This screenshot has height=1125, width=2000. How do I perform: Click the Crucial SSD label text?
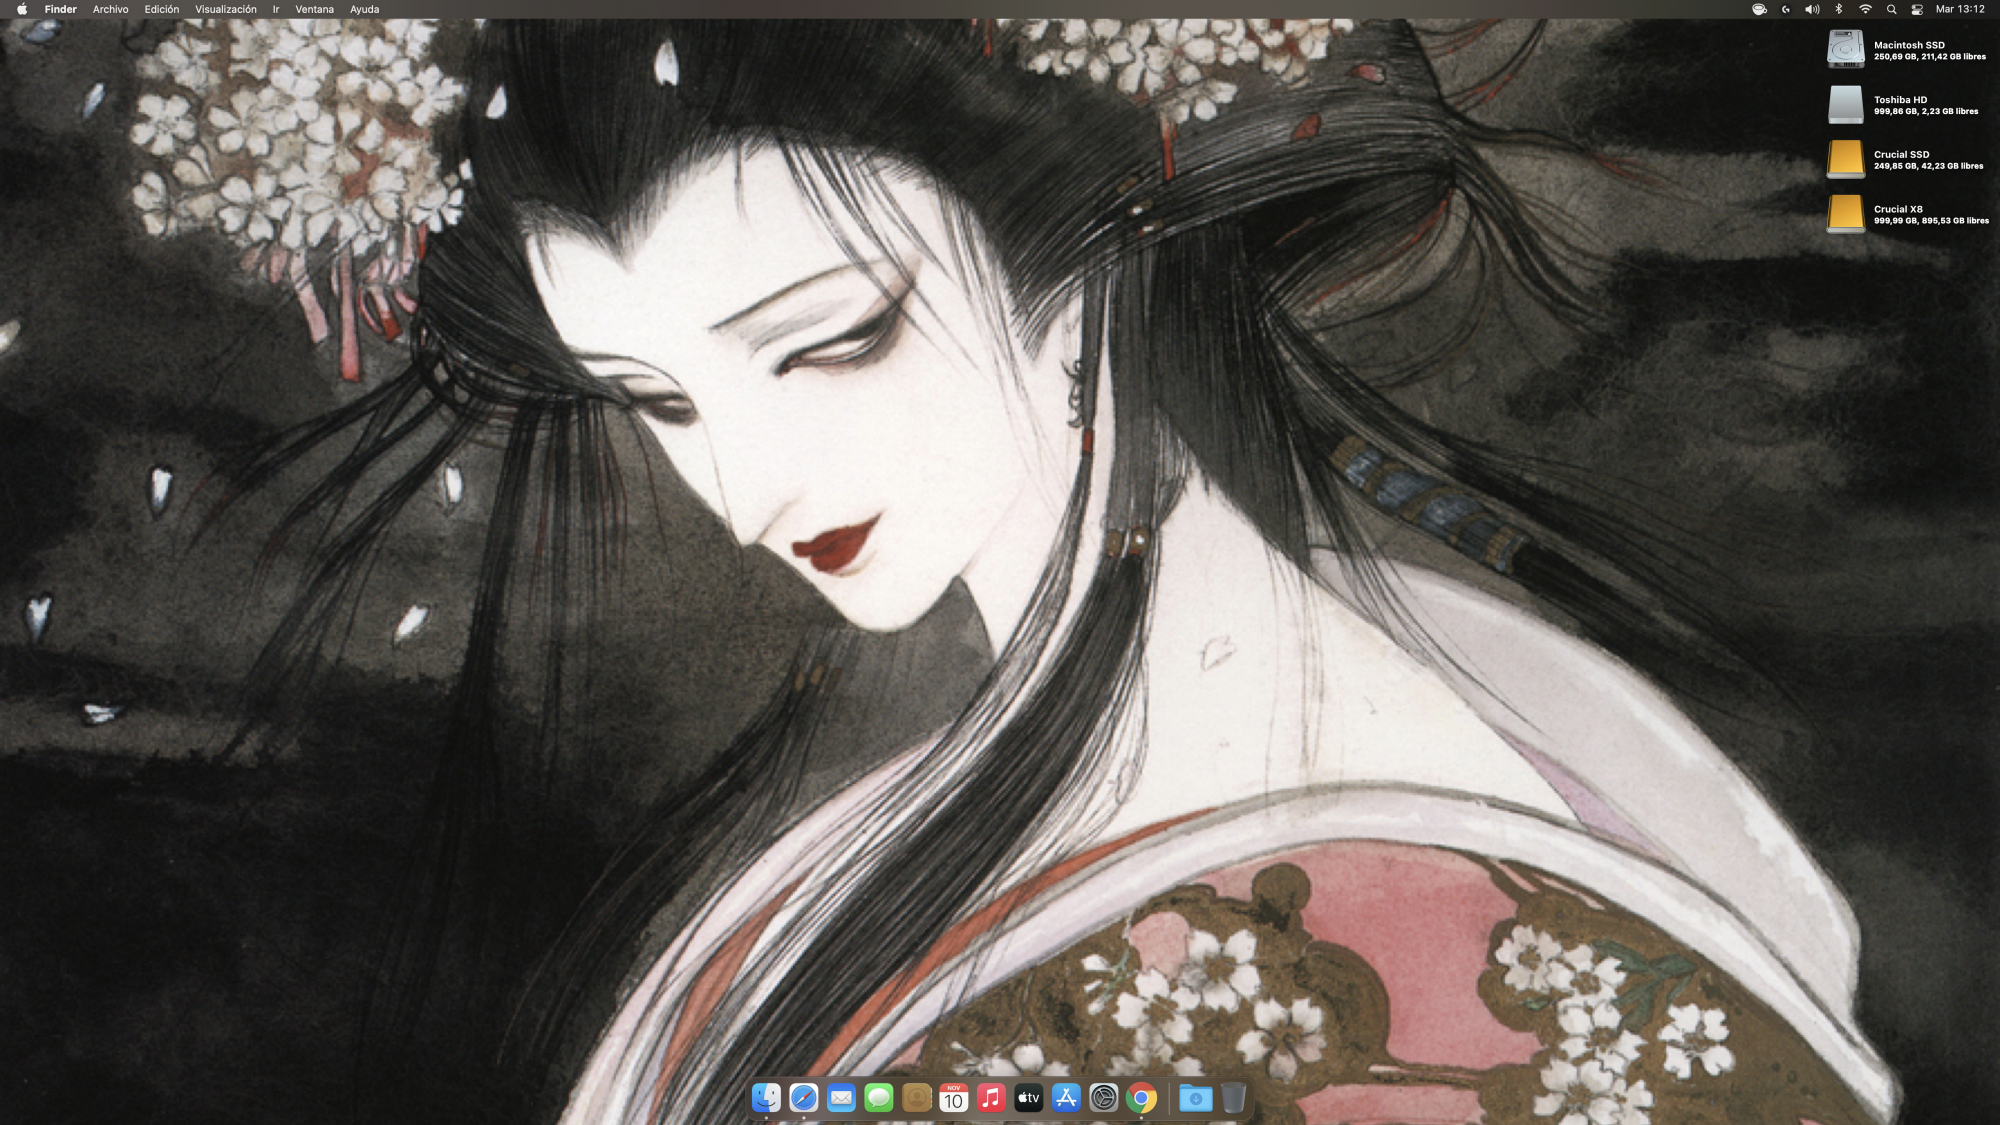click(1901, 155)
